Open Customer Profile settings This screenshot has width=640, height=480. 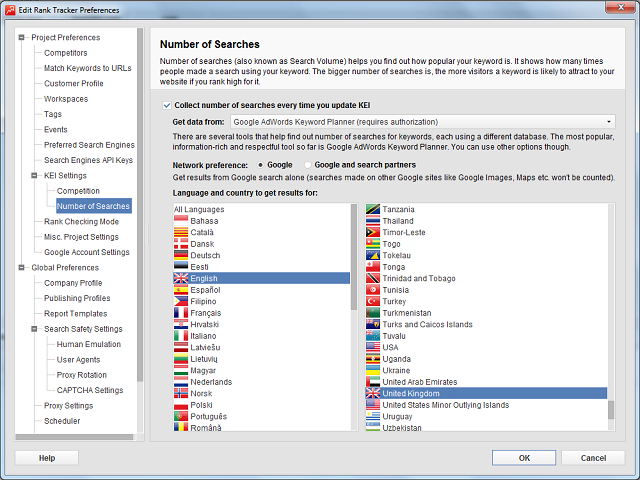(74, 84)
